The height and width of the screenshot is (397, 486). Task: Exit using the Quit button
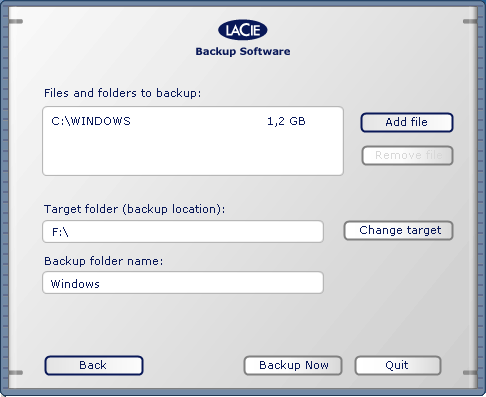[x=398, y=365]
